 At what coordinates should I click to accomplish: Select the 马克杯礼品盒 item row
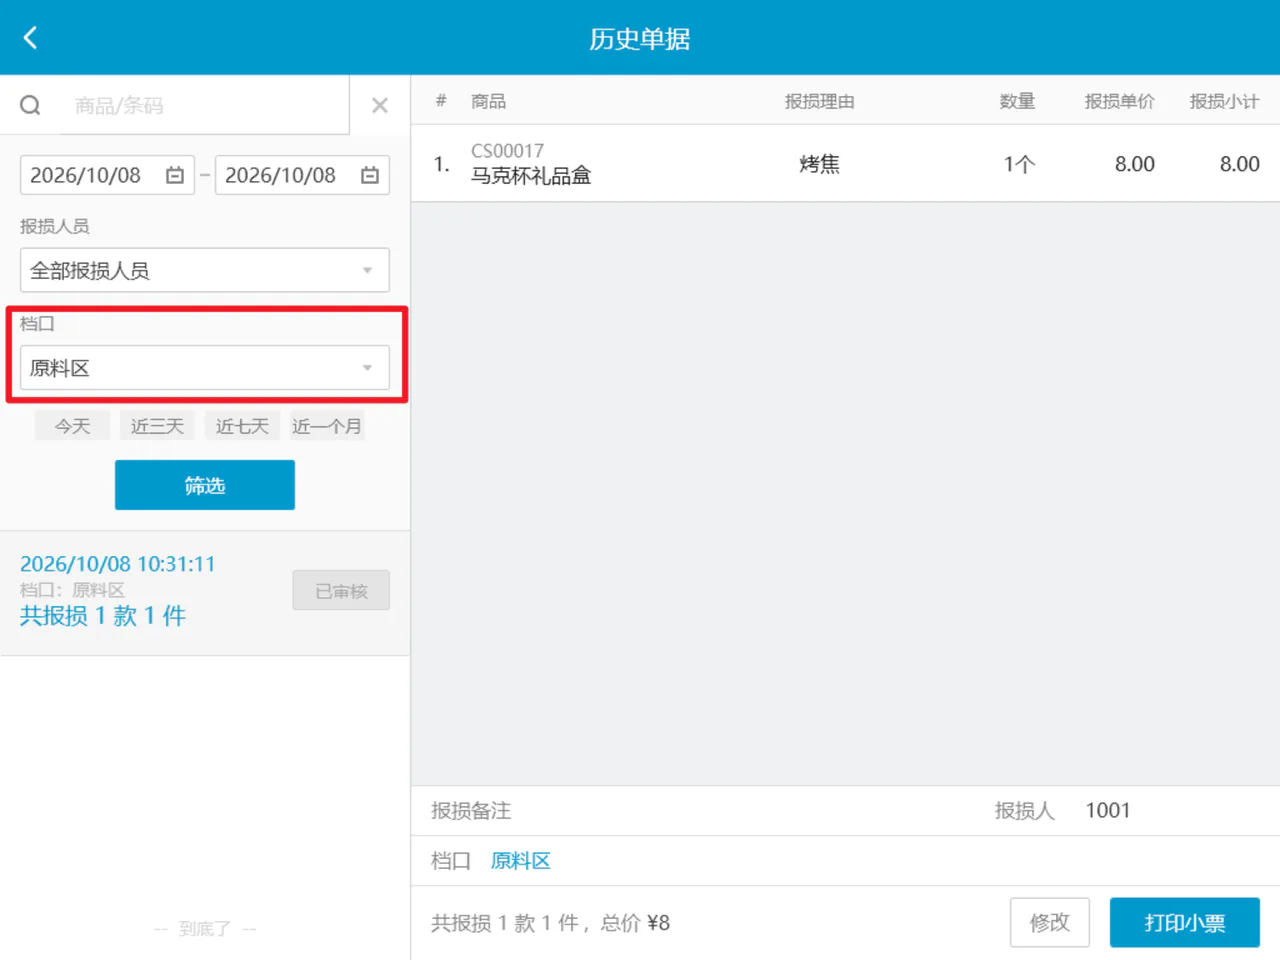845,164
